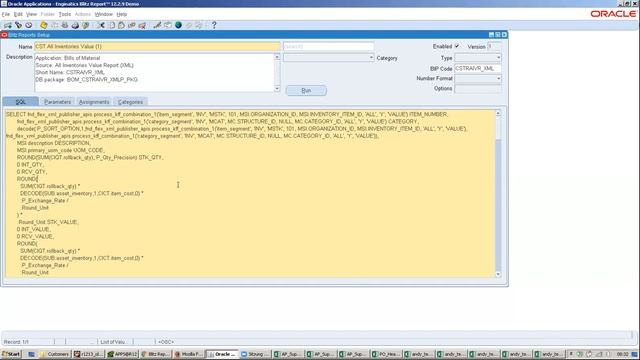
Task: Click the BIP Code field CSTRAIVR_XML
Action: pyautogui.click(x=478, y=69)
